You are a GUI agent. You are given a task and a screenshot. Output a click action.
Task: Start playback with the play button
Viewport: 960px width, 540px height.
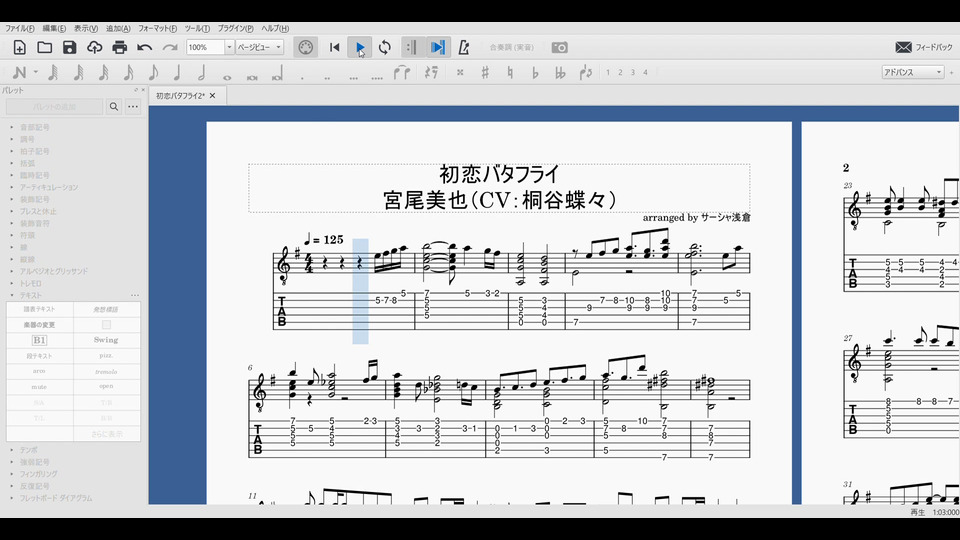360,47
